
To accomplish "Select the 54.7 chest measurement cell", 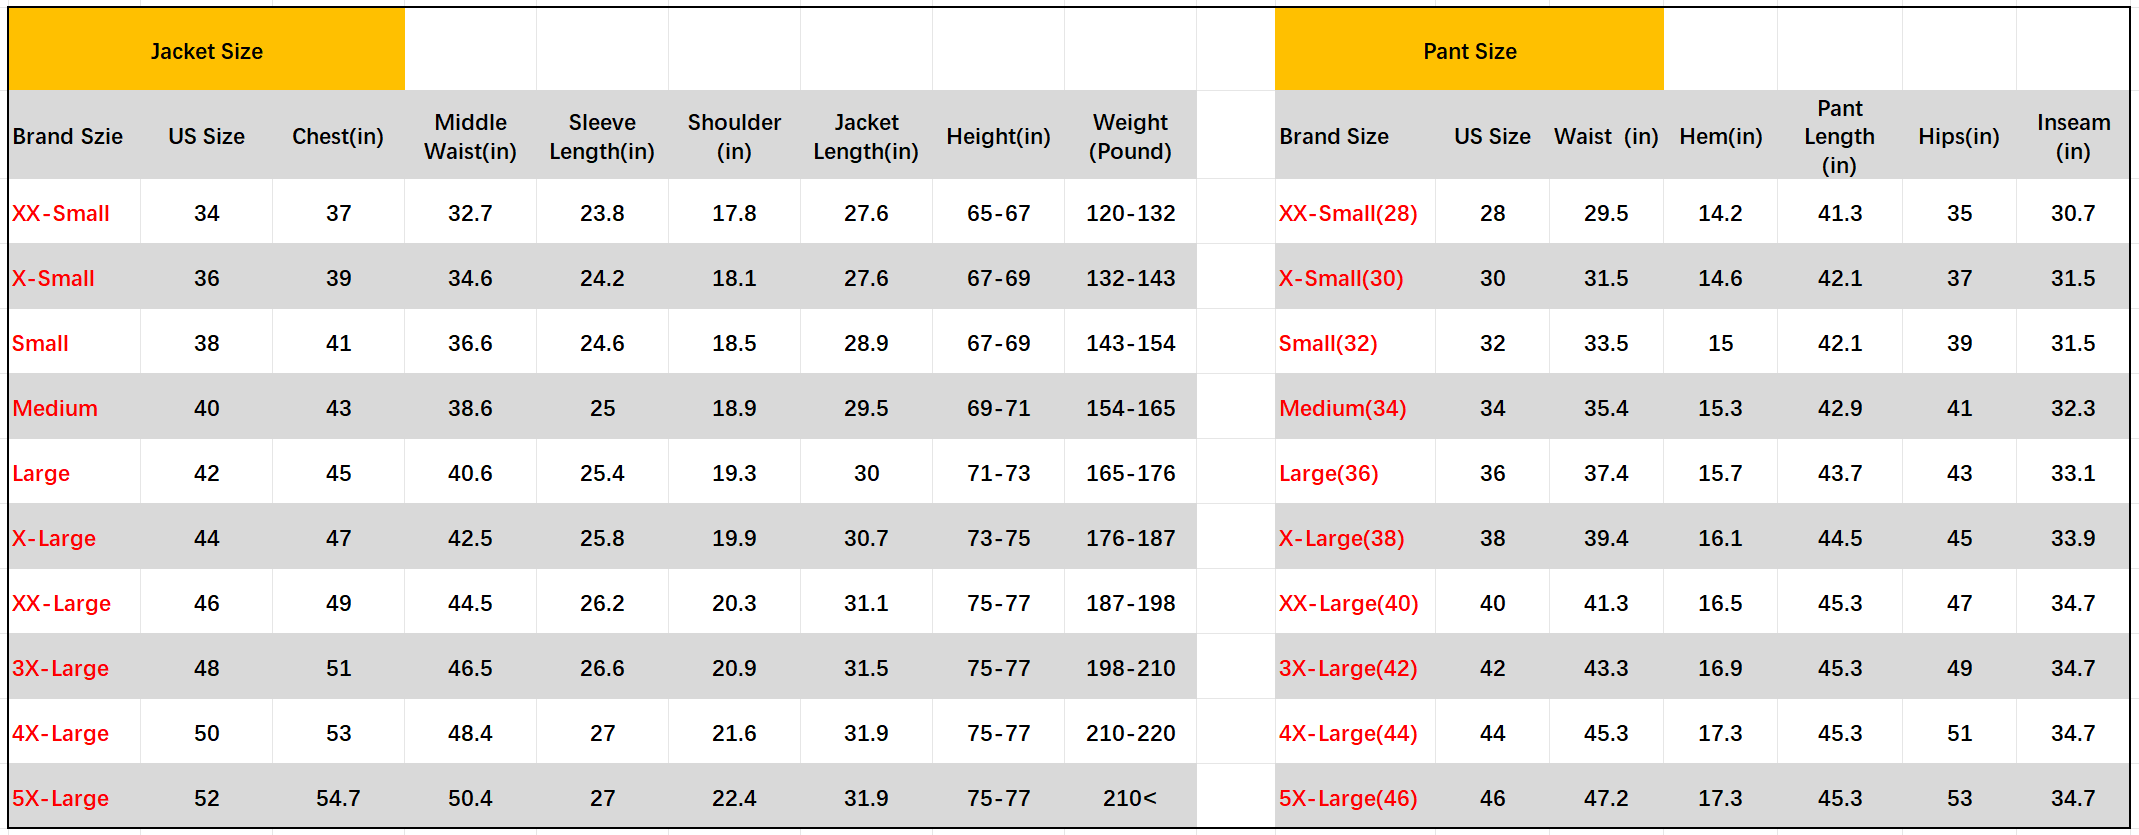I will pyautogui.click(x=338, y=798).
